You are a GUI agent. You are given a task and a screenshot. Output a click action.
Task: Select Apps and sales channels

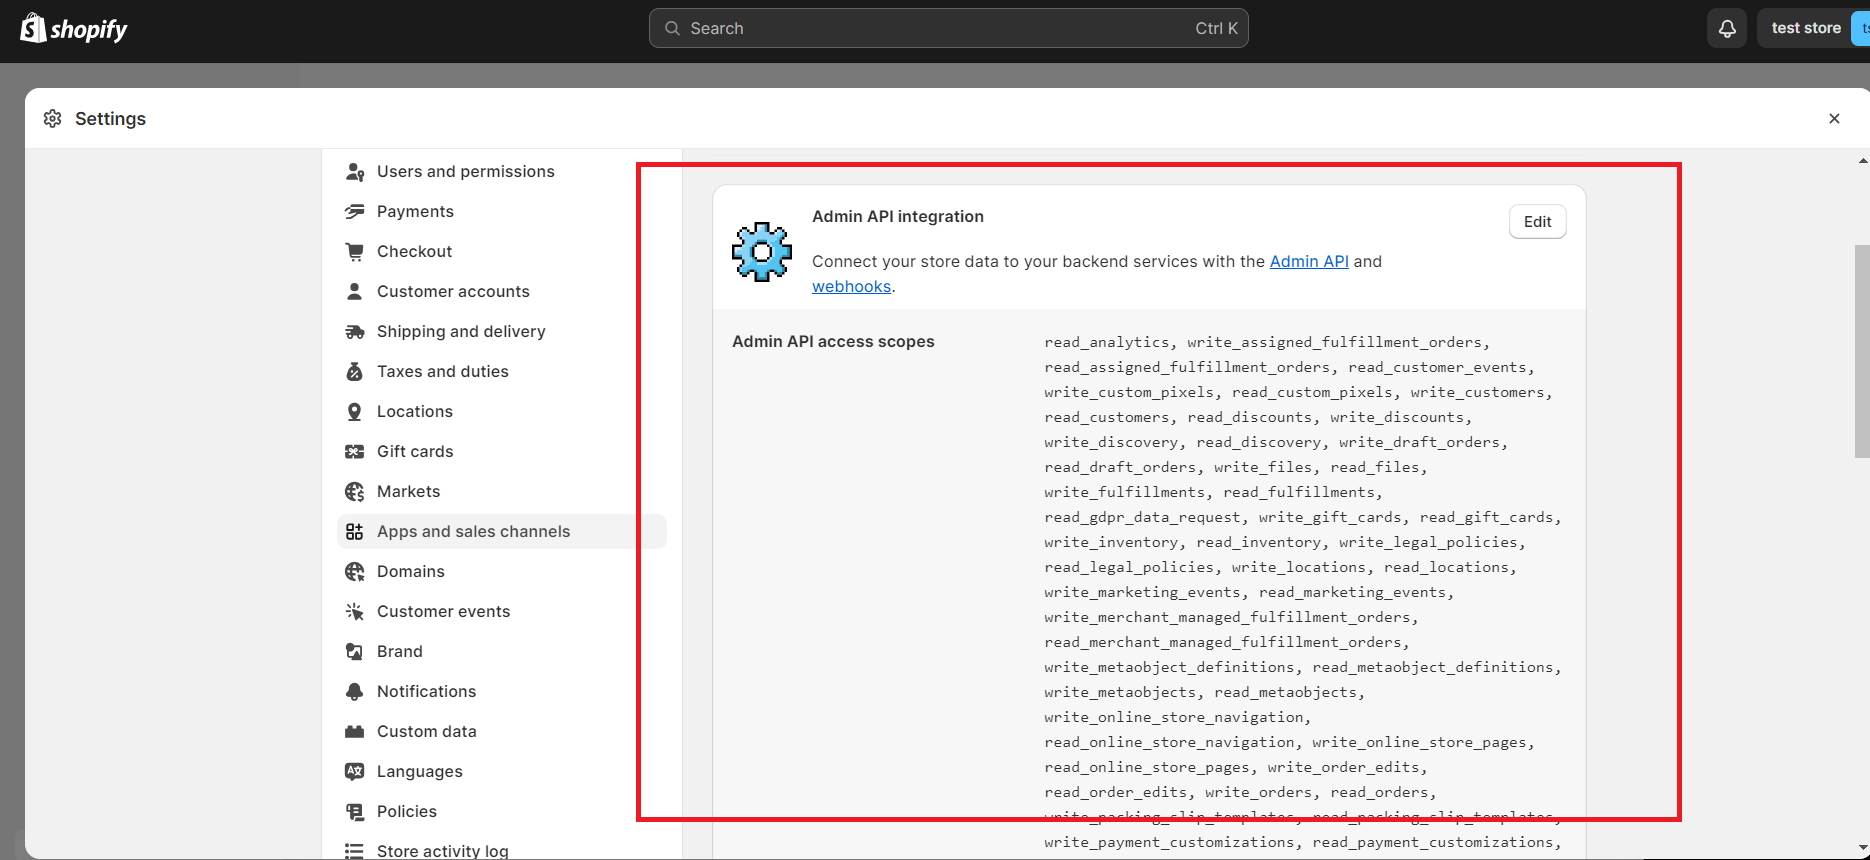502,532
